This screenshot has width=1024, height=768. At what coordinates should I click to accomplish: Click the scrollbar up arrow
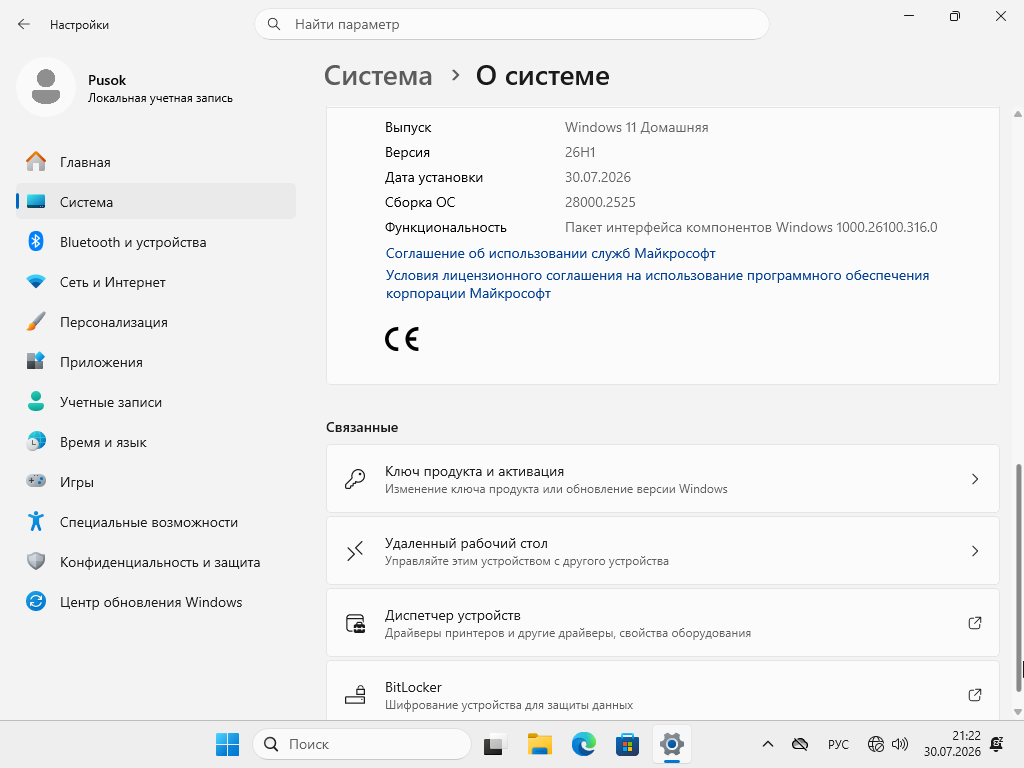click(x=1017, y=114)
